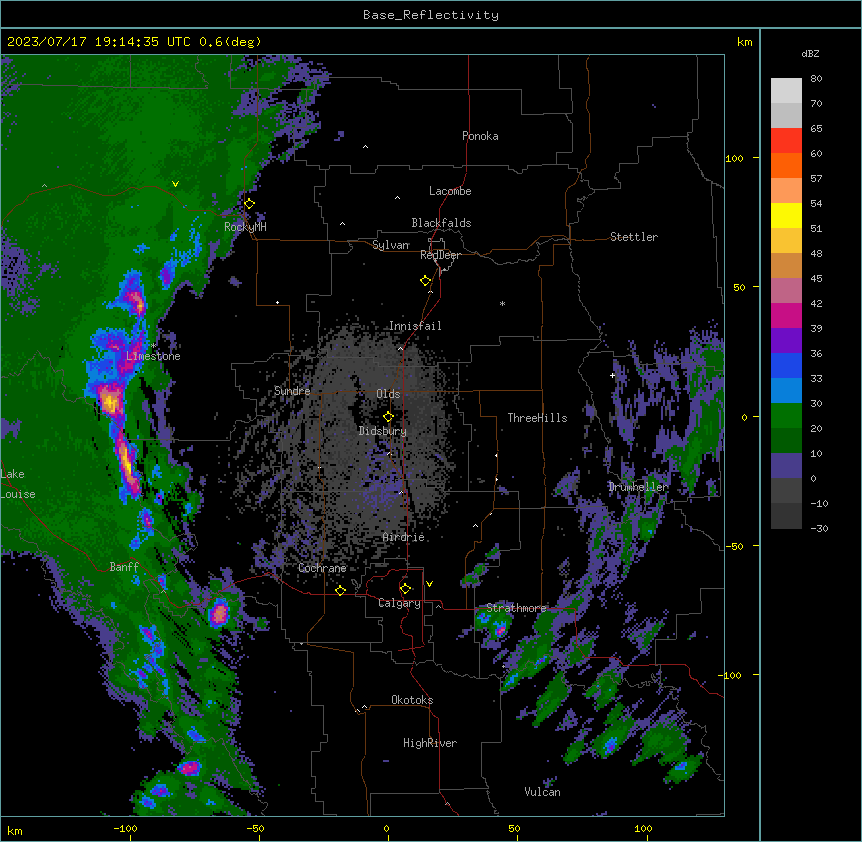Click the Limestone map label
This screenshot has height=842, width=862.
153,356
